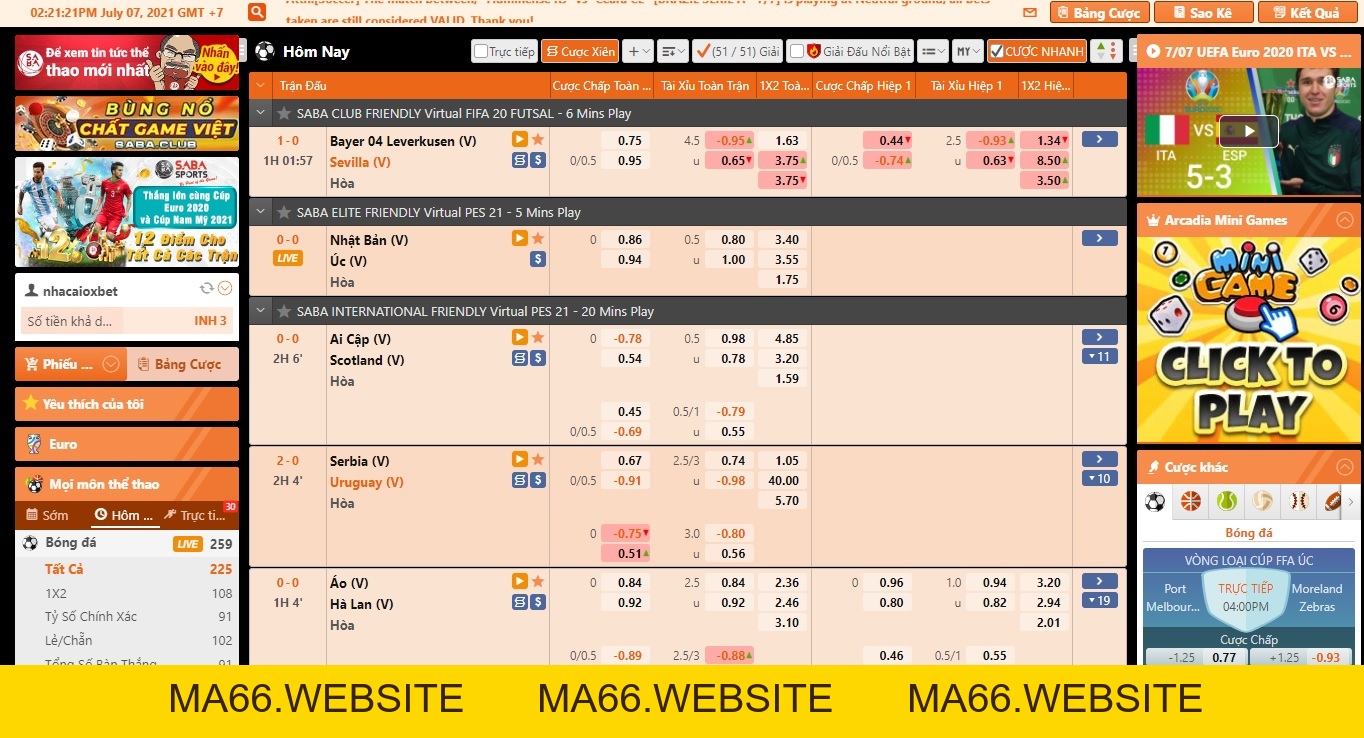This screenshot has width=1364, height=738.
Task: Favorite the Bayer 04 Leverkusen match star
Action: coord(538,140)
